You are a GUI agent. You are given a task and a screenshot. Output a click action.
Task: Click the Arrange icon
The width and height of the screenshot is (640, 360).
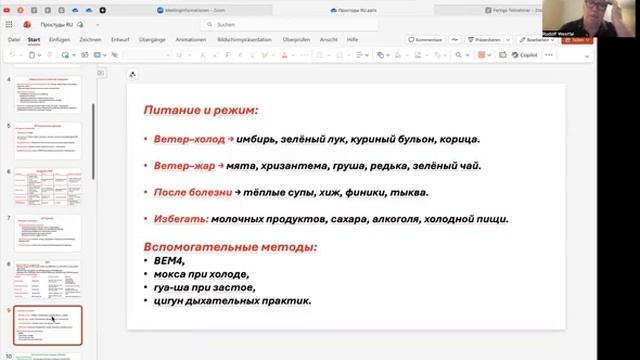click(x=418, y=55)
